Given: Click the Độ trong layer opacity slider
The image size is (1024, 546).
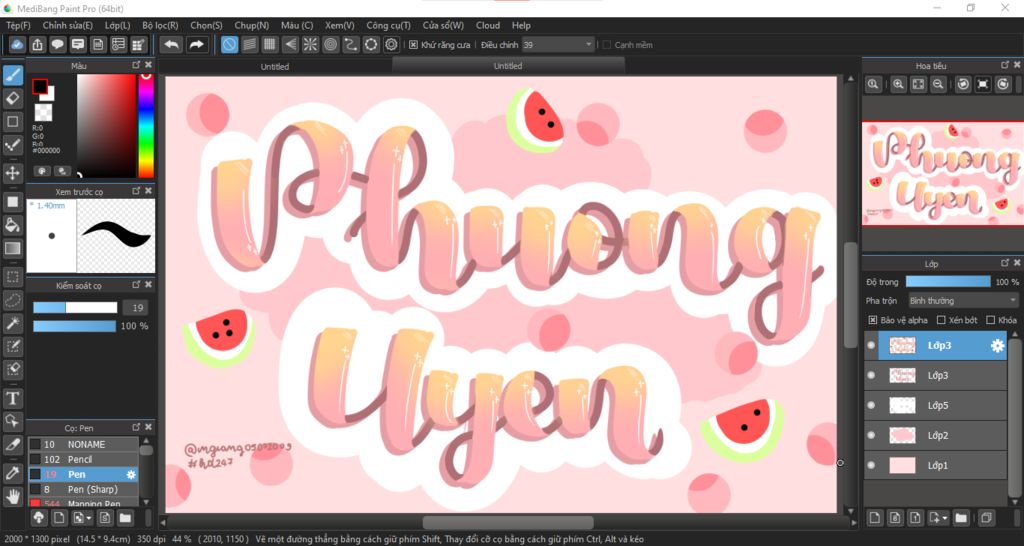Looking at the screenshot, I should tap(948, 281).
